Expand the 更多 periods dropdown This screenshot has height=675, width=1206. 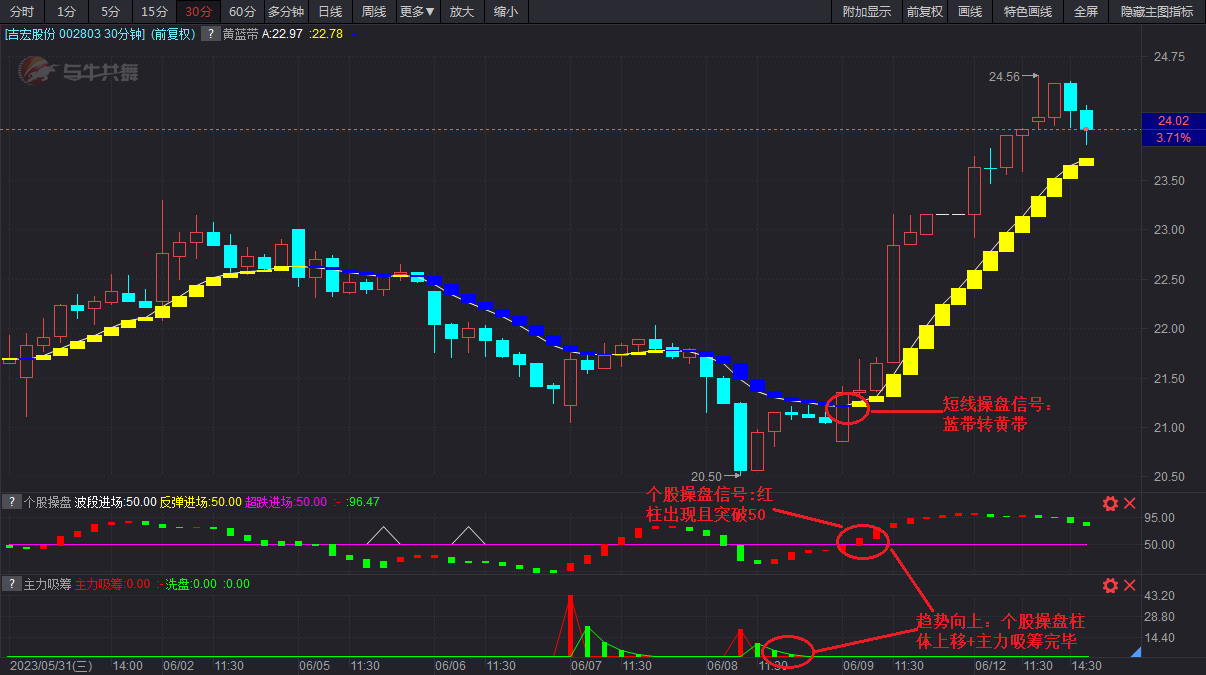coord(417,12)
